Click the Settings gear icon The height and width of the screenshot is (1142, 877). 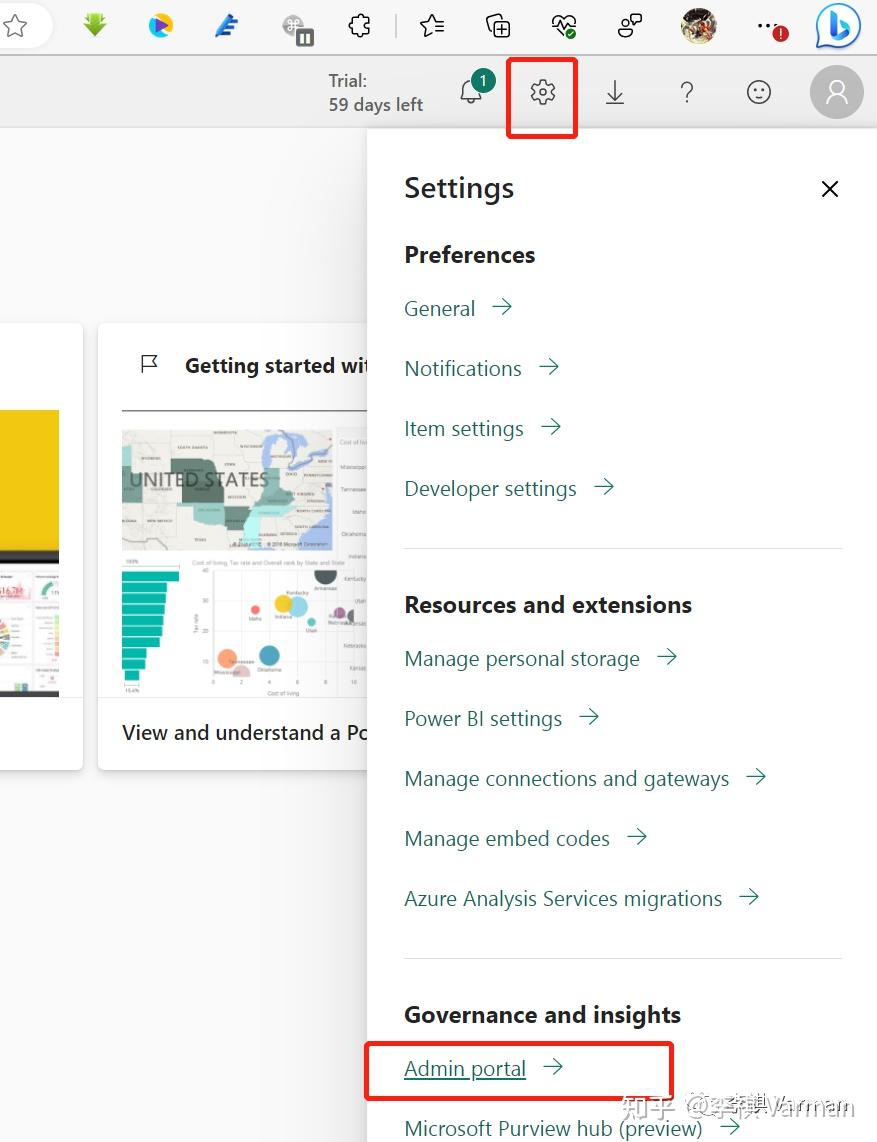coord(542,92)
